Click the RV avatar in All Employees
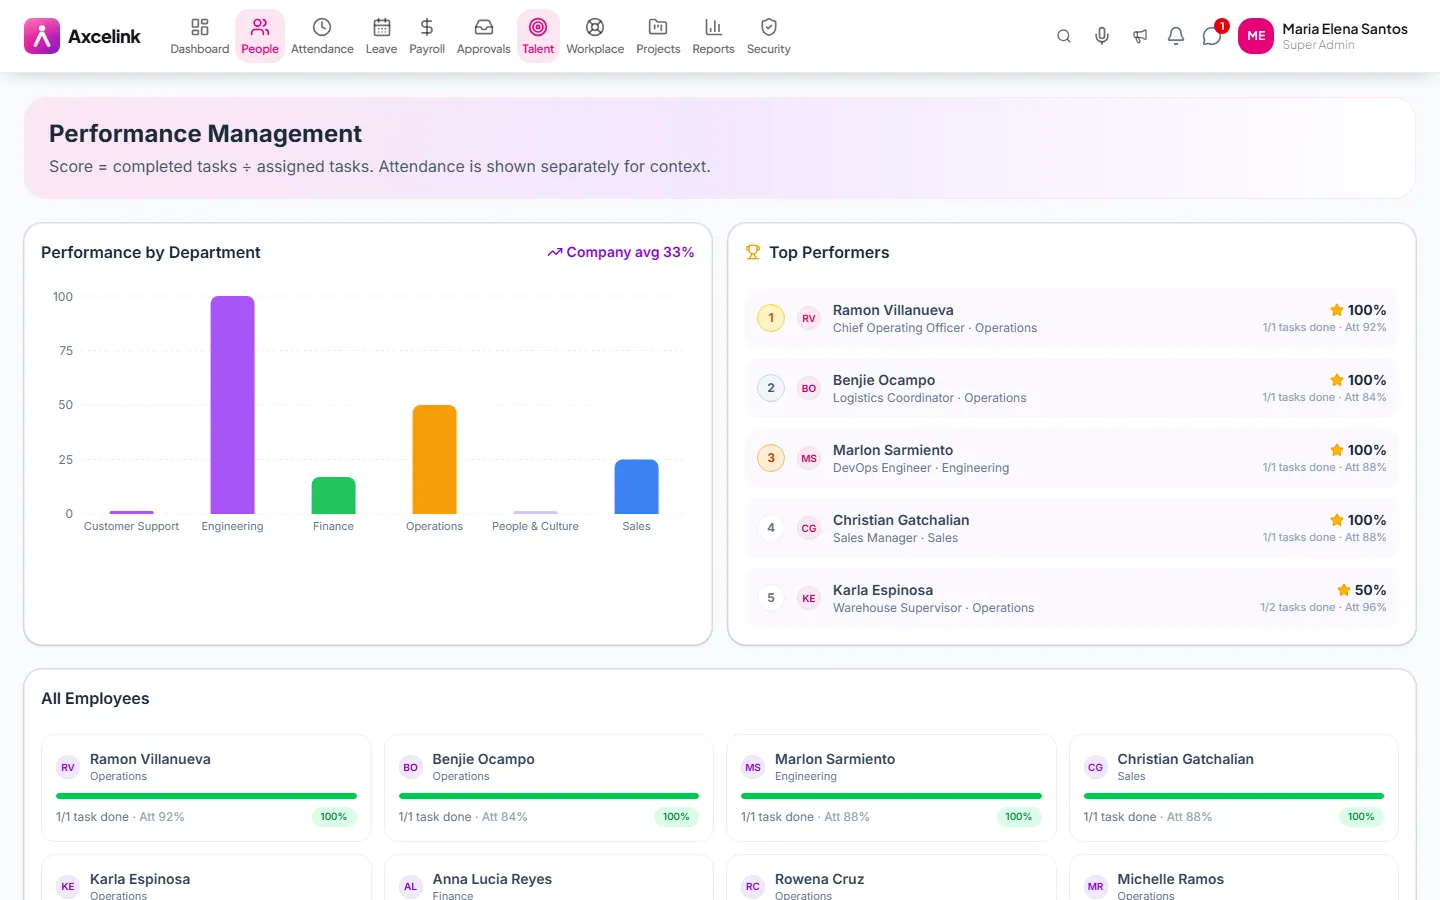This screenshot has height=900, width=1440. click(68, 768)
